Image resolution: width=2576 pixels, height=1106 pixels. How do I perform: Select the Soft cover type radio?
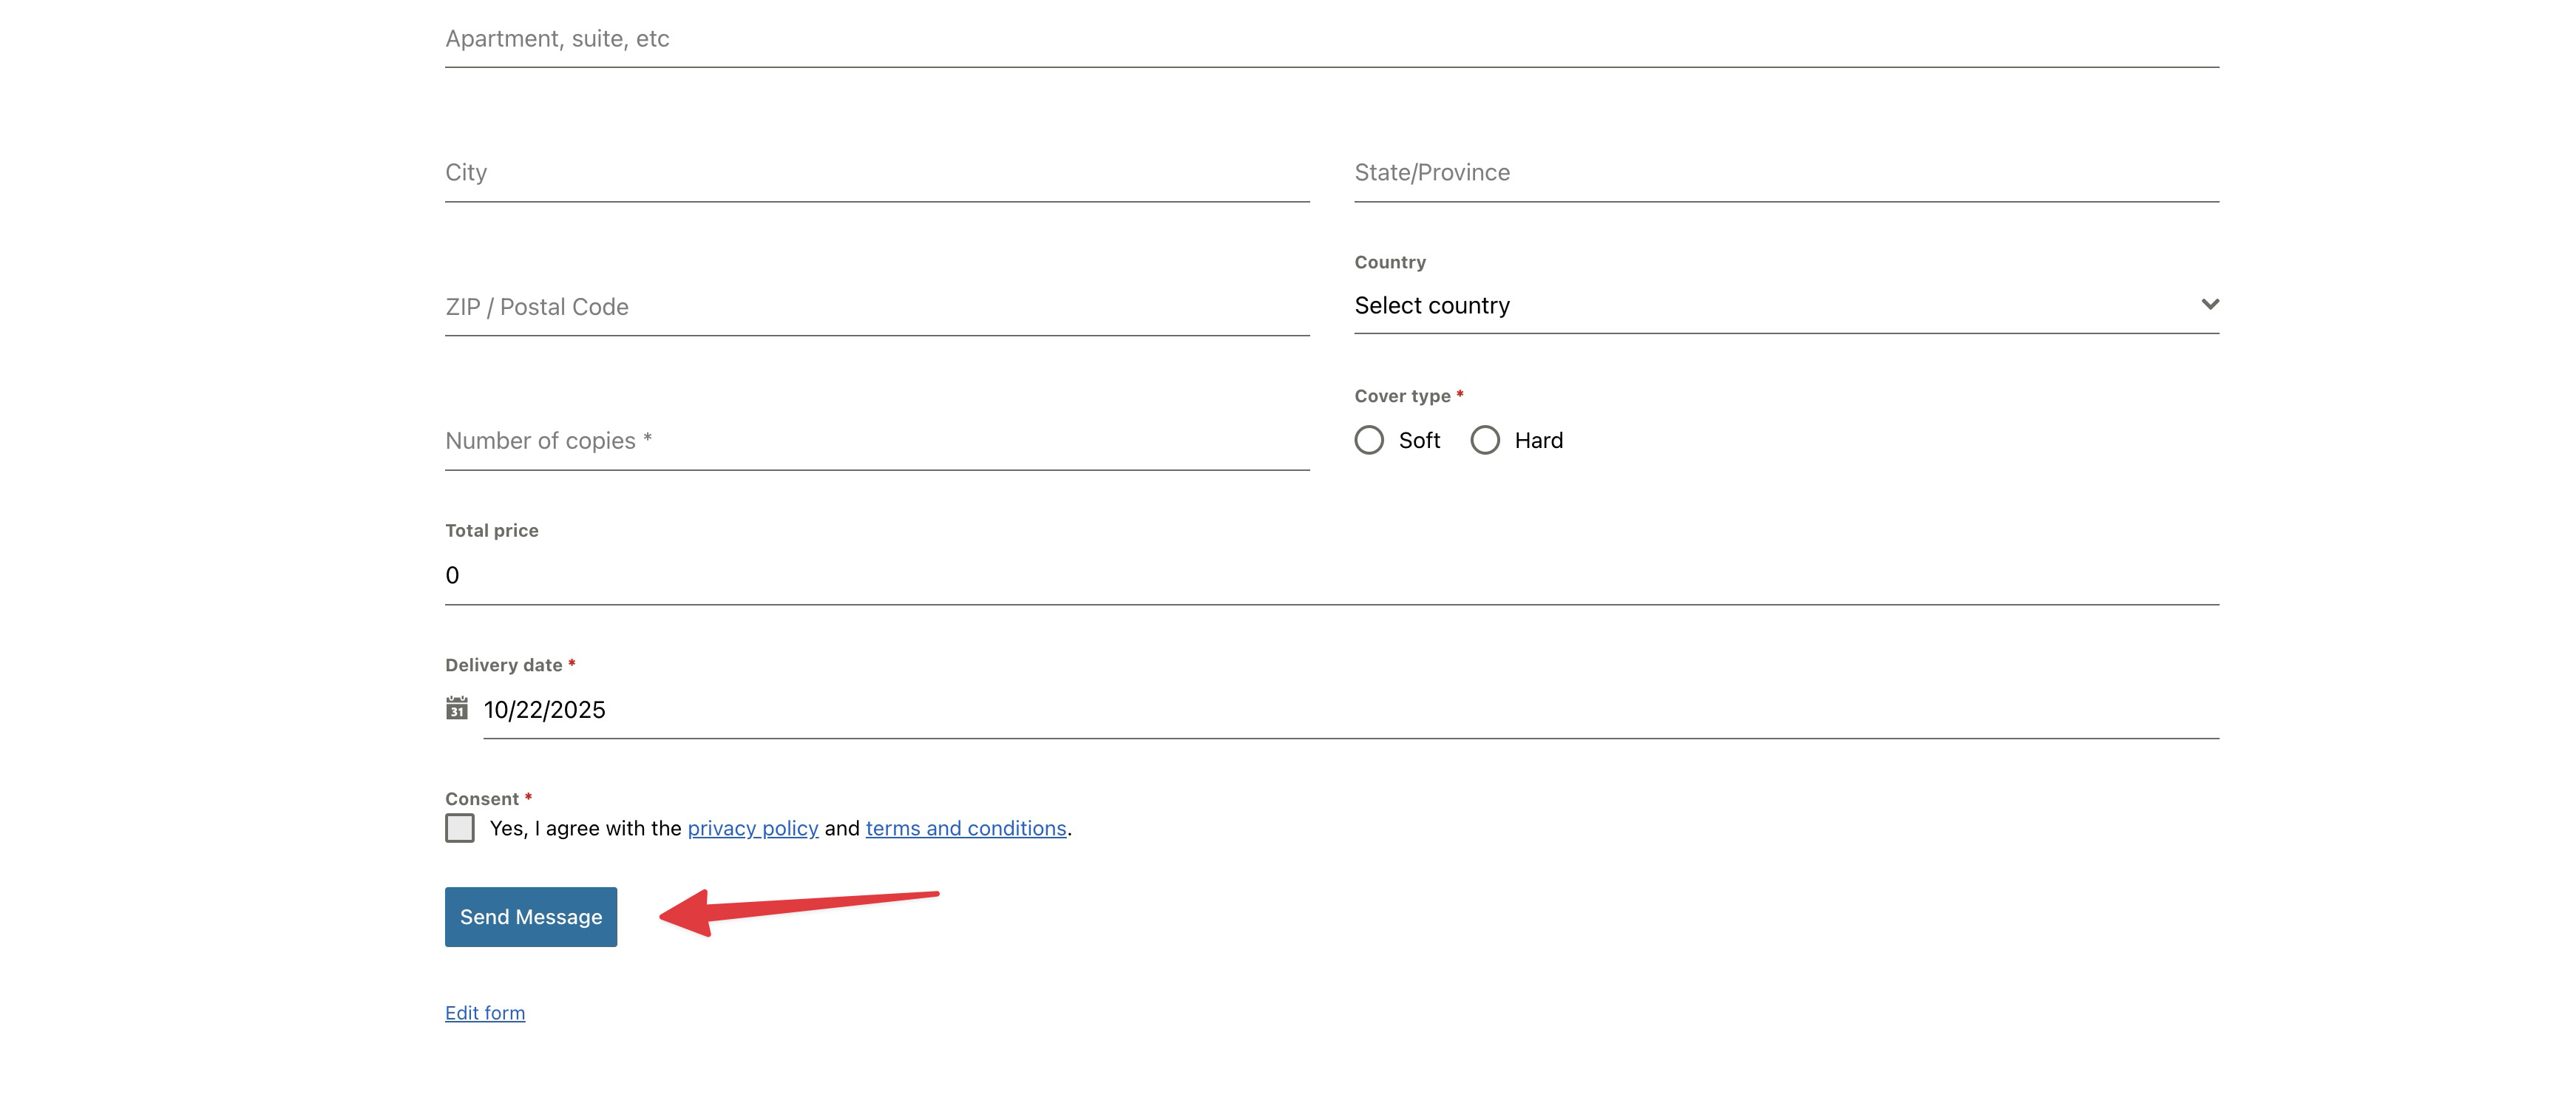pyautogui.click(x=1369, y=440)
